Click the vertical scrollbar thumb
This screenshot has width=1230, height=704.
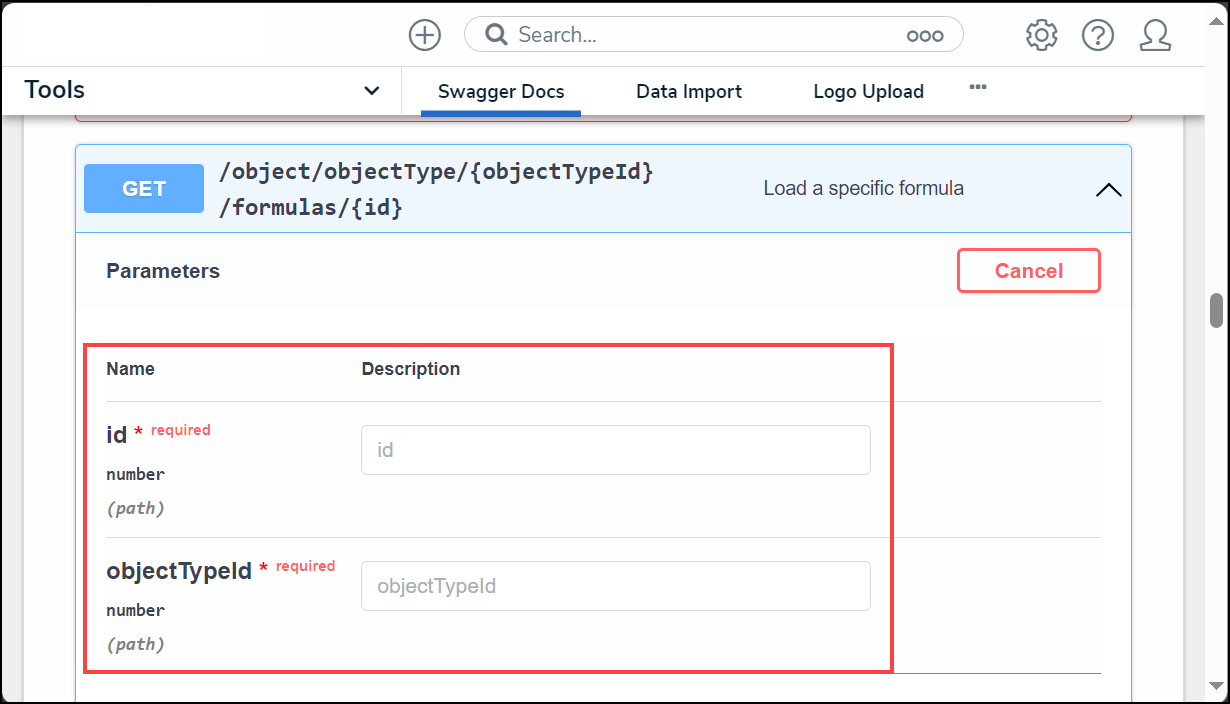point(1217,310)
